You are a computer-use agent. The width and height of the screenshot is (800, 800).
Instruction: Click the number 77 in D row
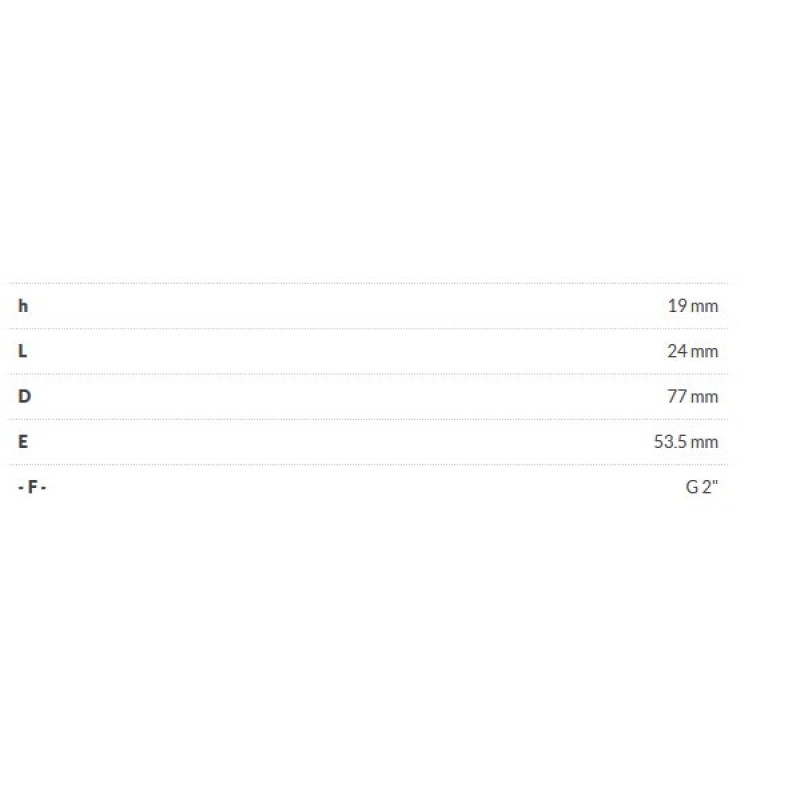point(677,396)
